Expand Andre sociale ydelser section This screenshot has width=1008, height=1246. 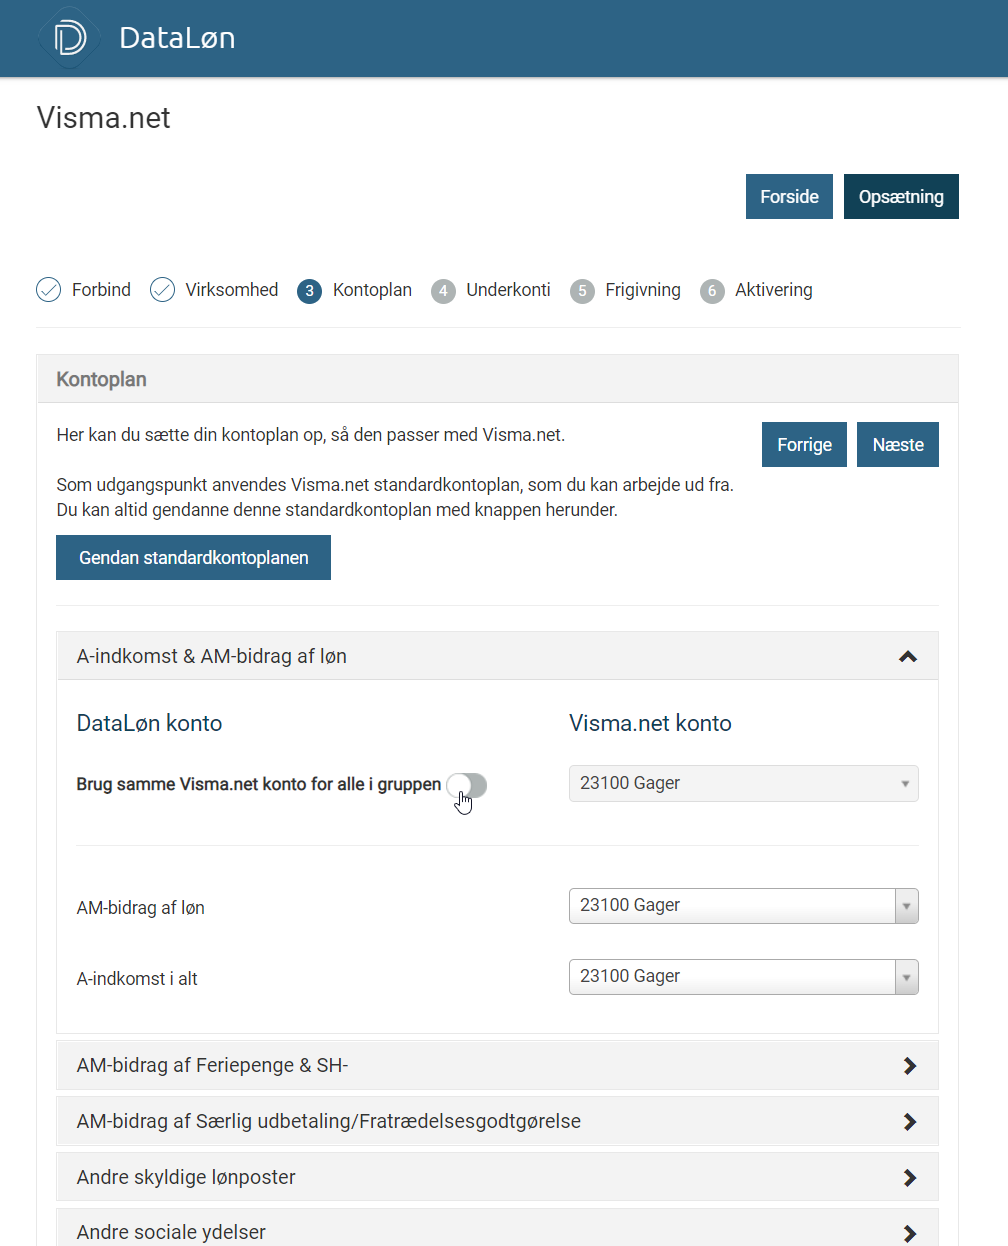pyautogui.click(x=909, y=1233)
